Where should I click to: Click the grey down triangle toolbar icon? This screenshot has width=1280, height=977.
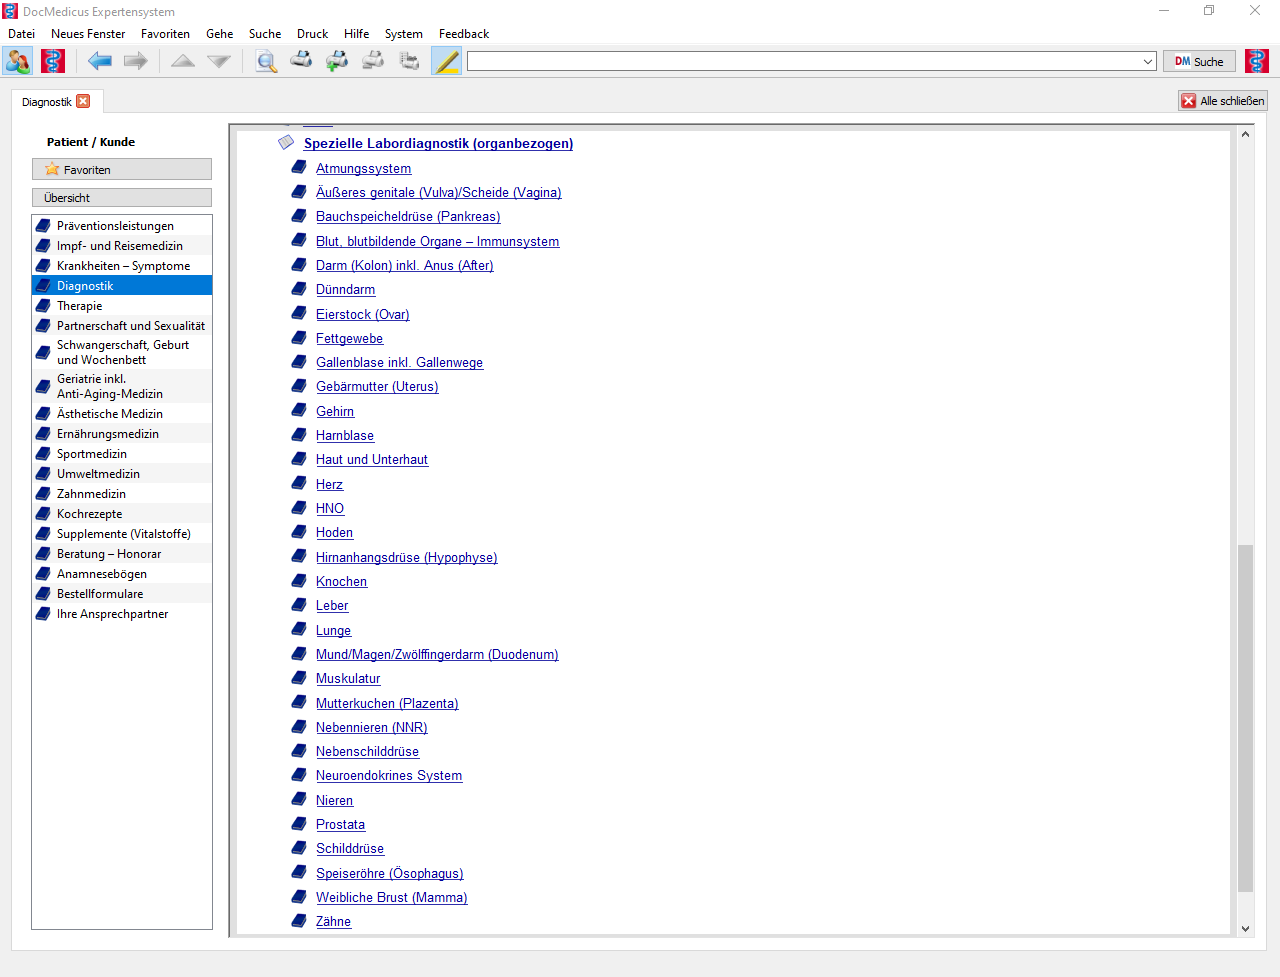coord(219,61)
